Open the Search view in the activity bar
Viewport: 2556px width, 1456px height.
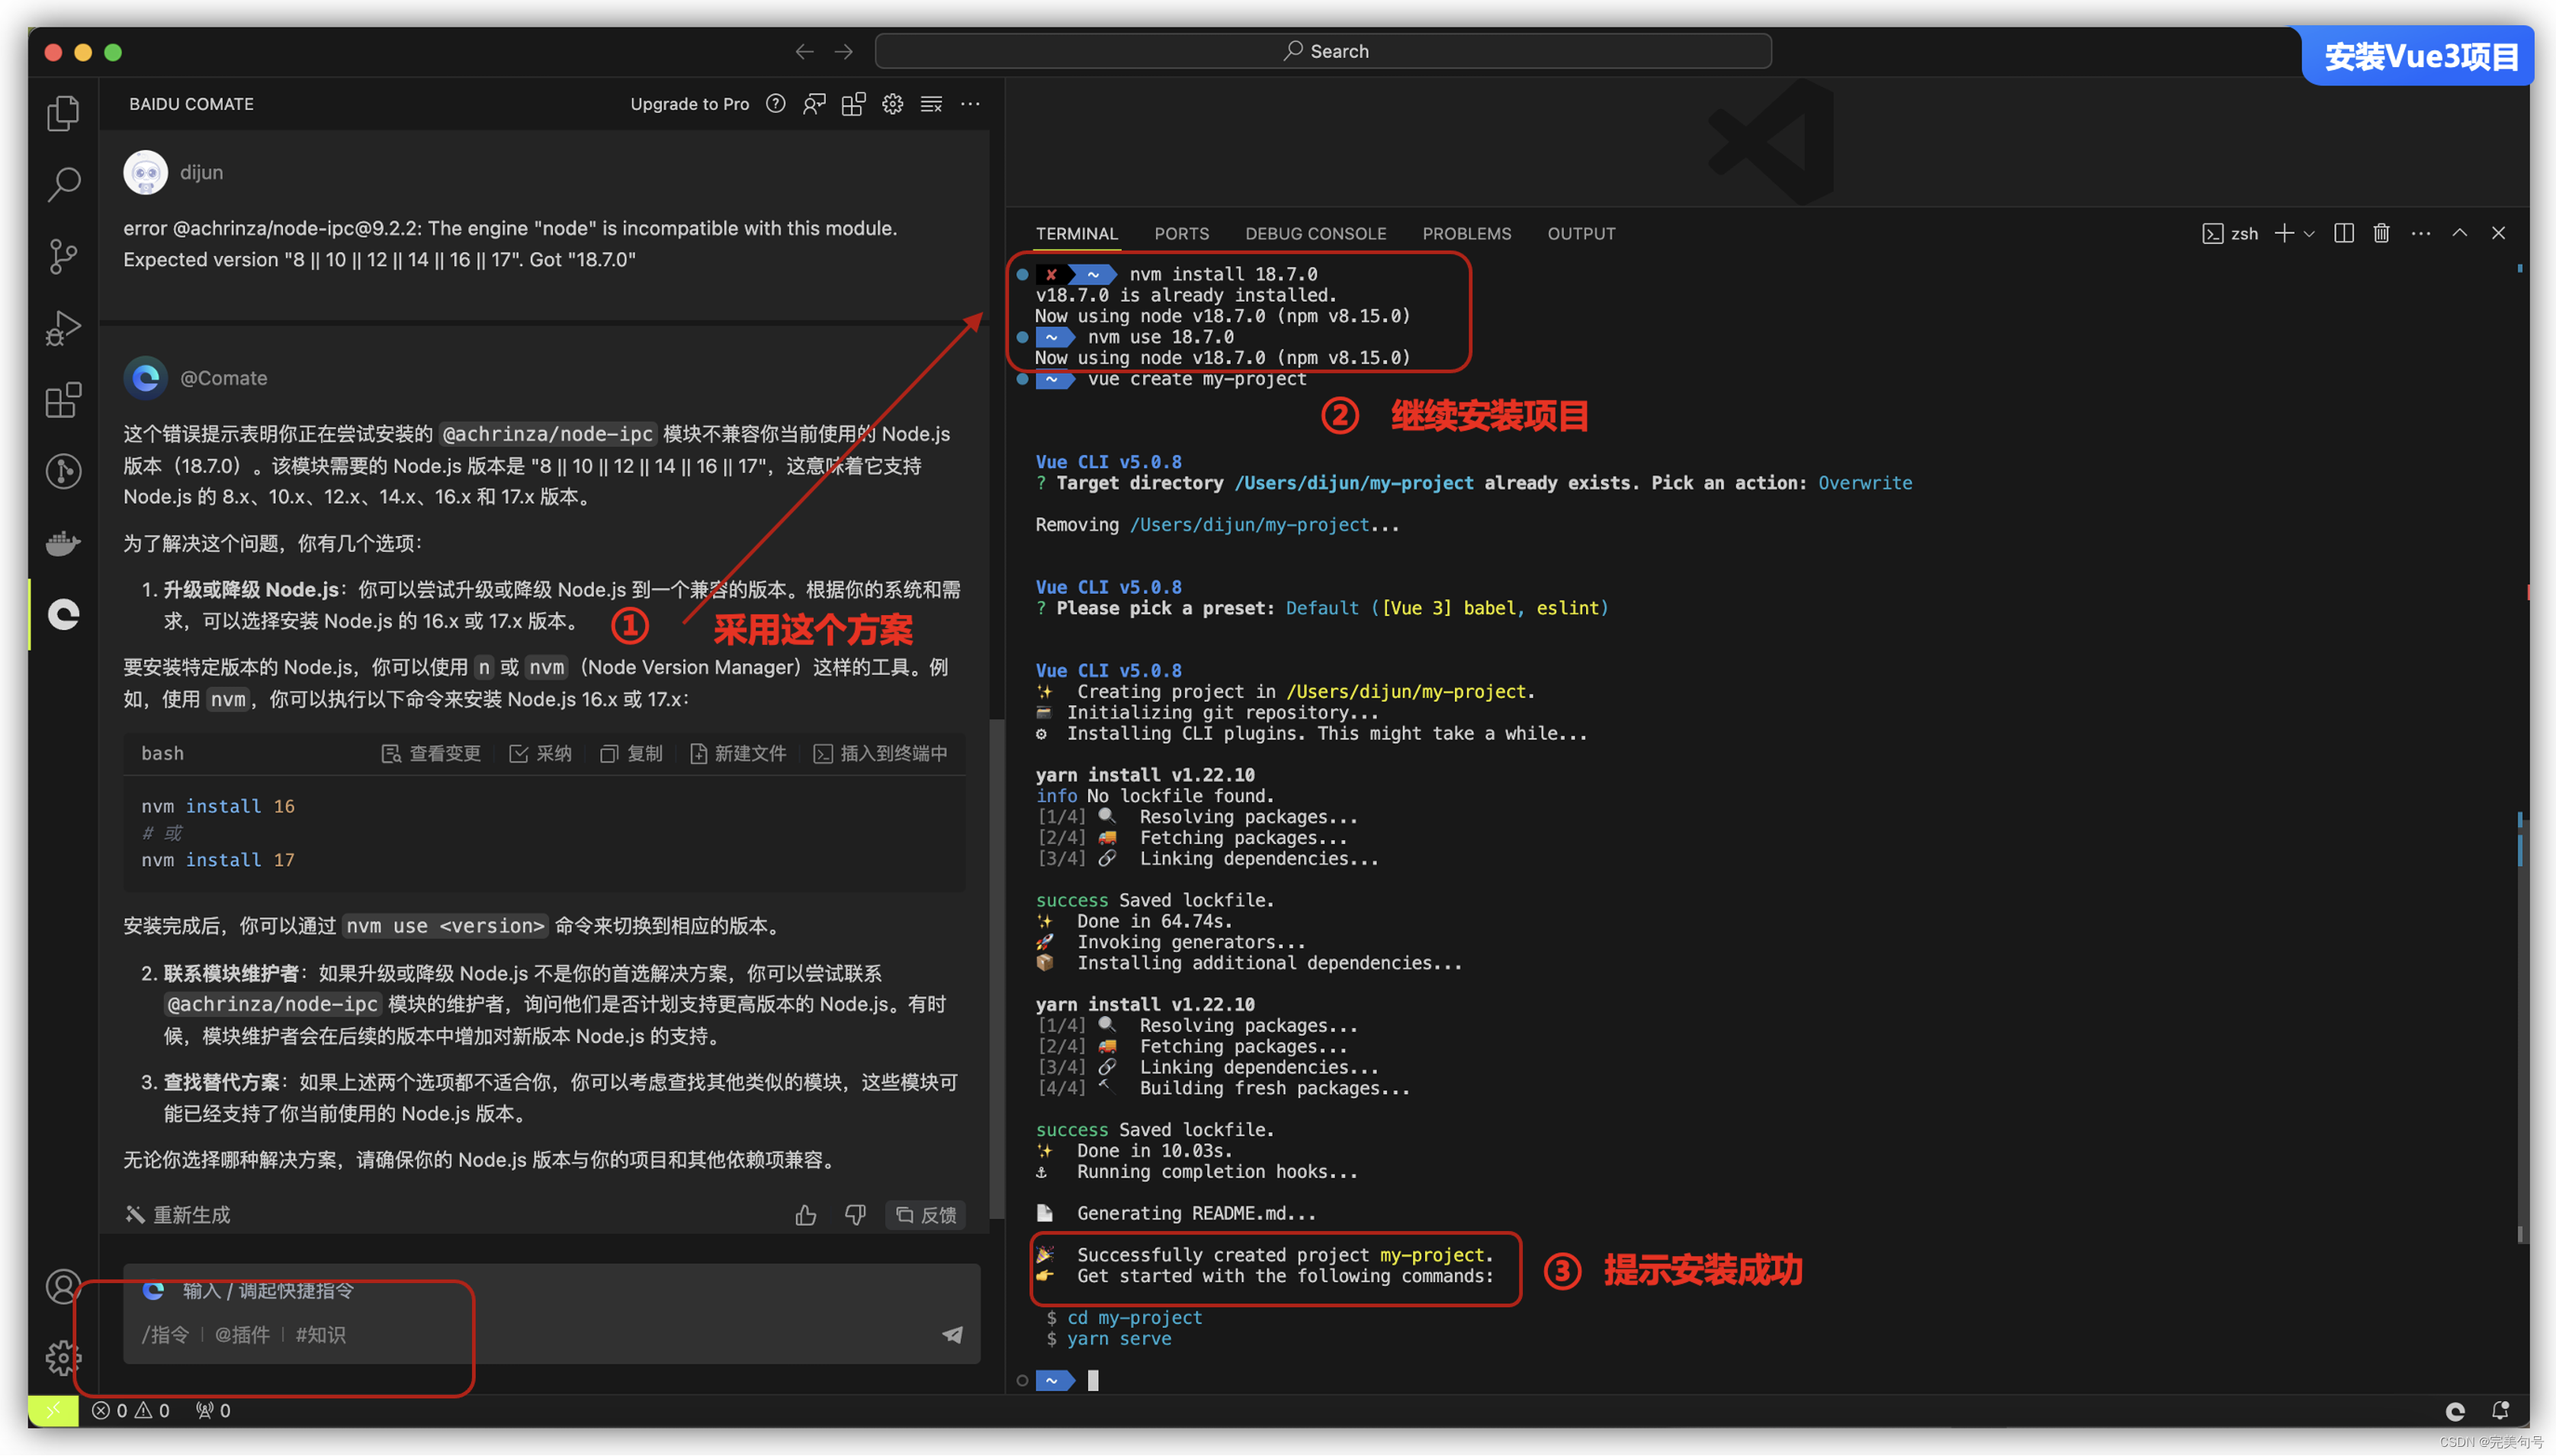pos(64,185)
